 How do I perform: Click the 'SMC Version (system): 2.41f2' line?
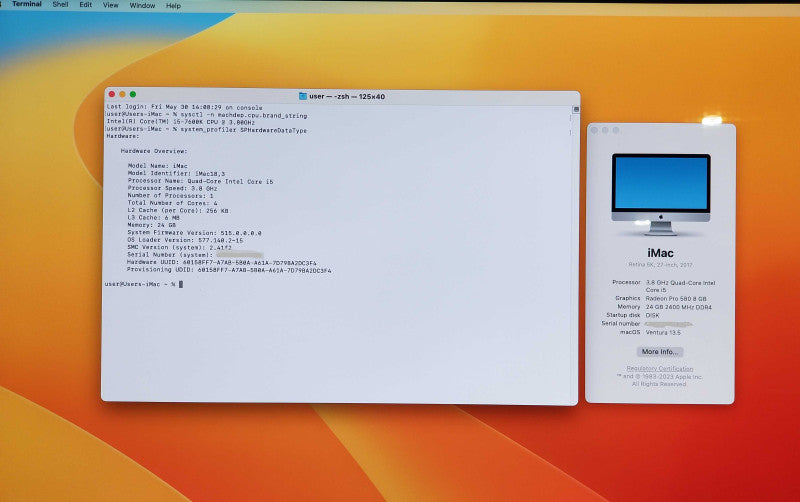pyautogui.click(x=180, y=247)
